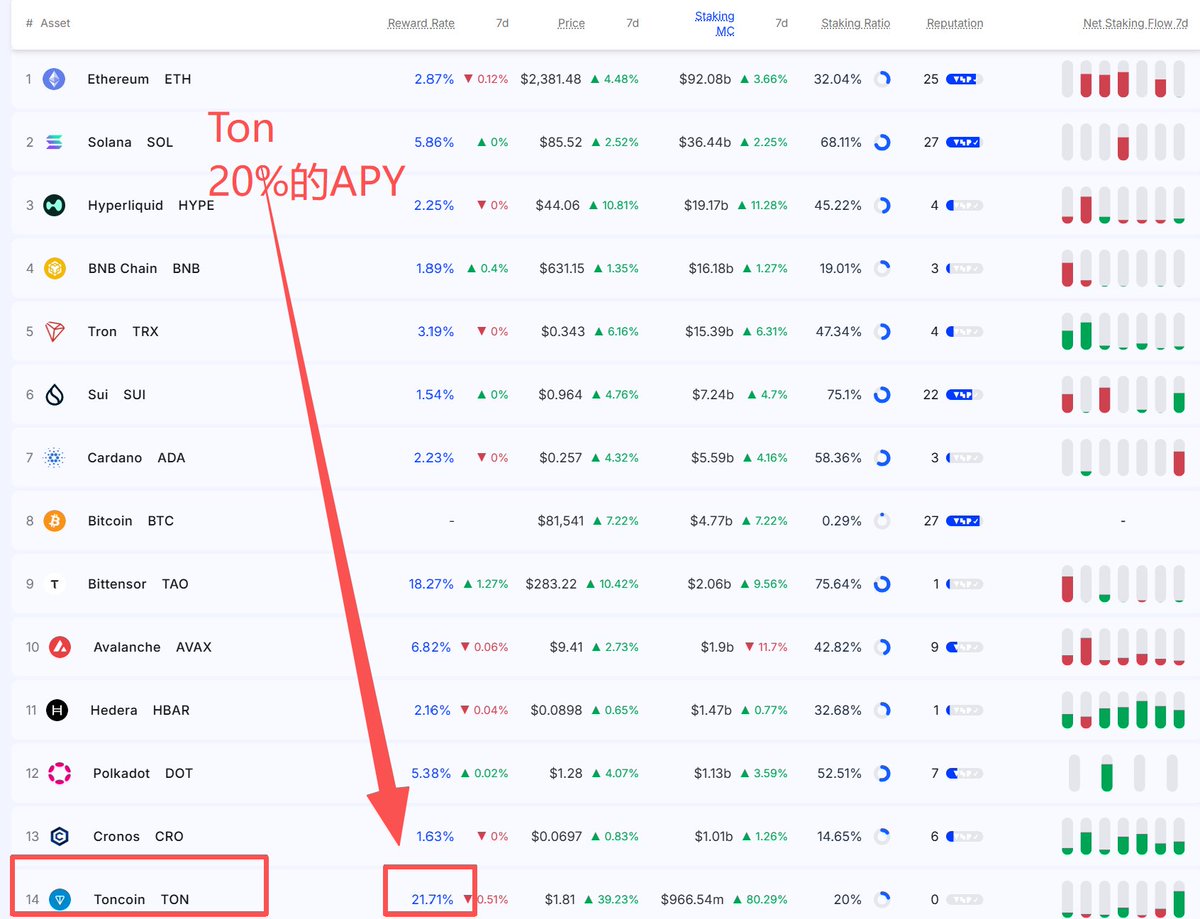Click Polkadot's 5.38% reward rate
This screenshot has width=1200, height=919.
(431, 773)
